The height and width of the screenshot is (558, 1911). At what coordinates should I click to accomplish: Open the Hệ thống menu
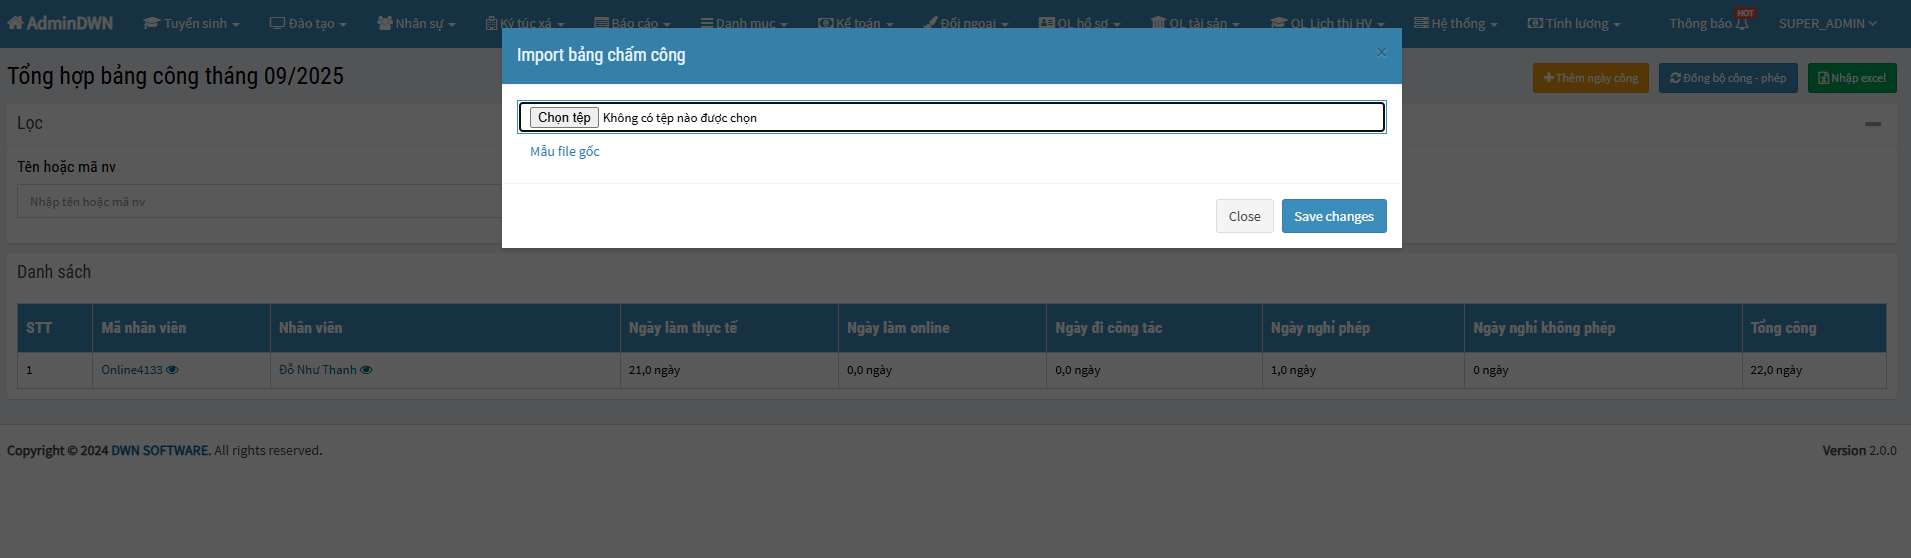click(1455, 23)
